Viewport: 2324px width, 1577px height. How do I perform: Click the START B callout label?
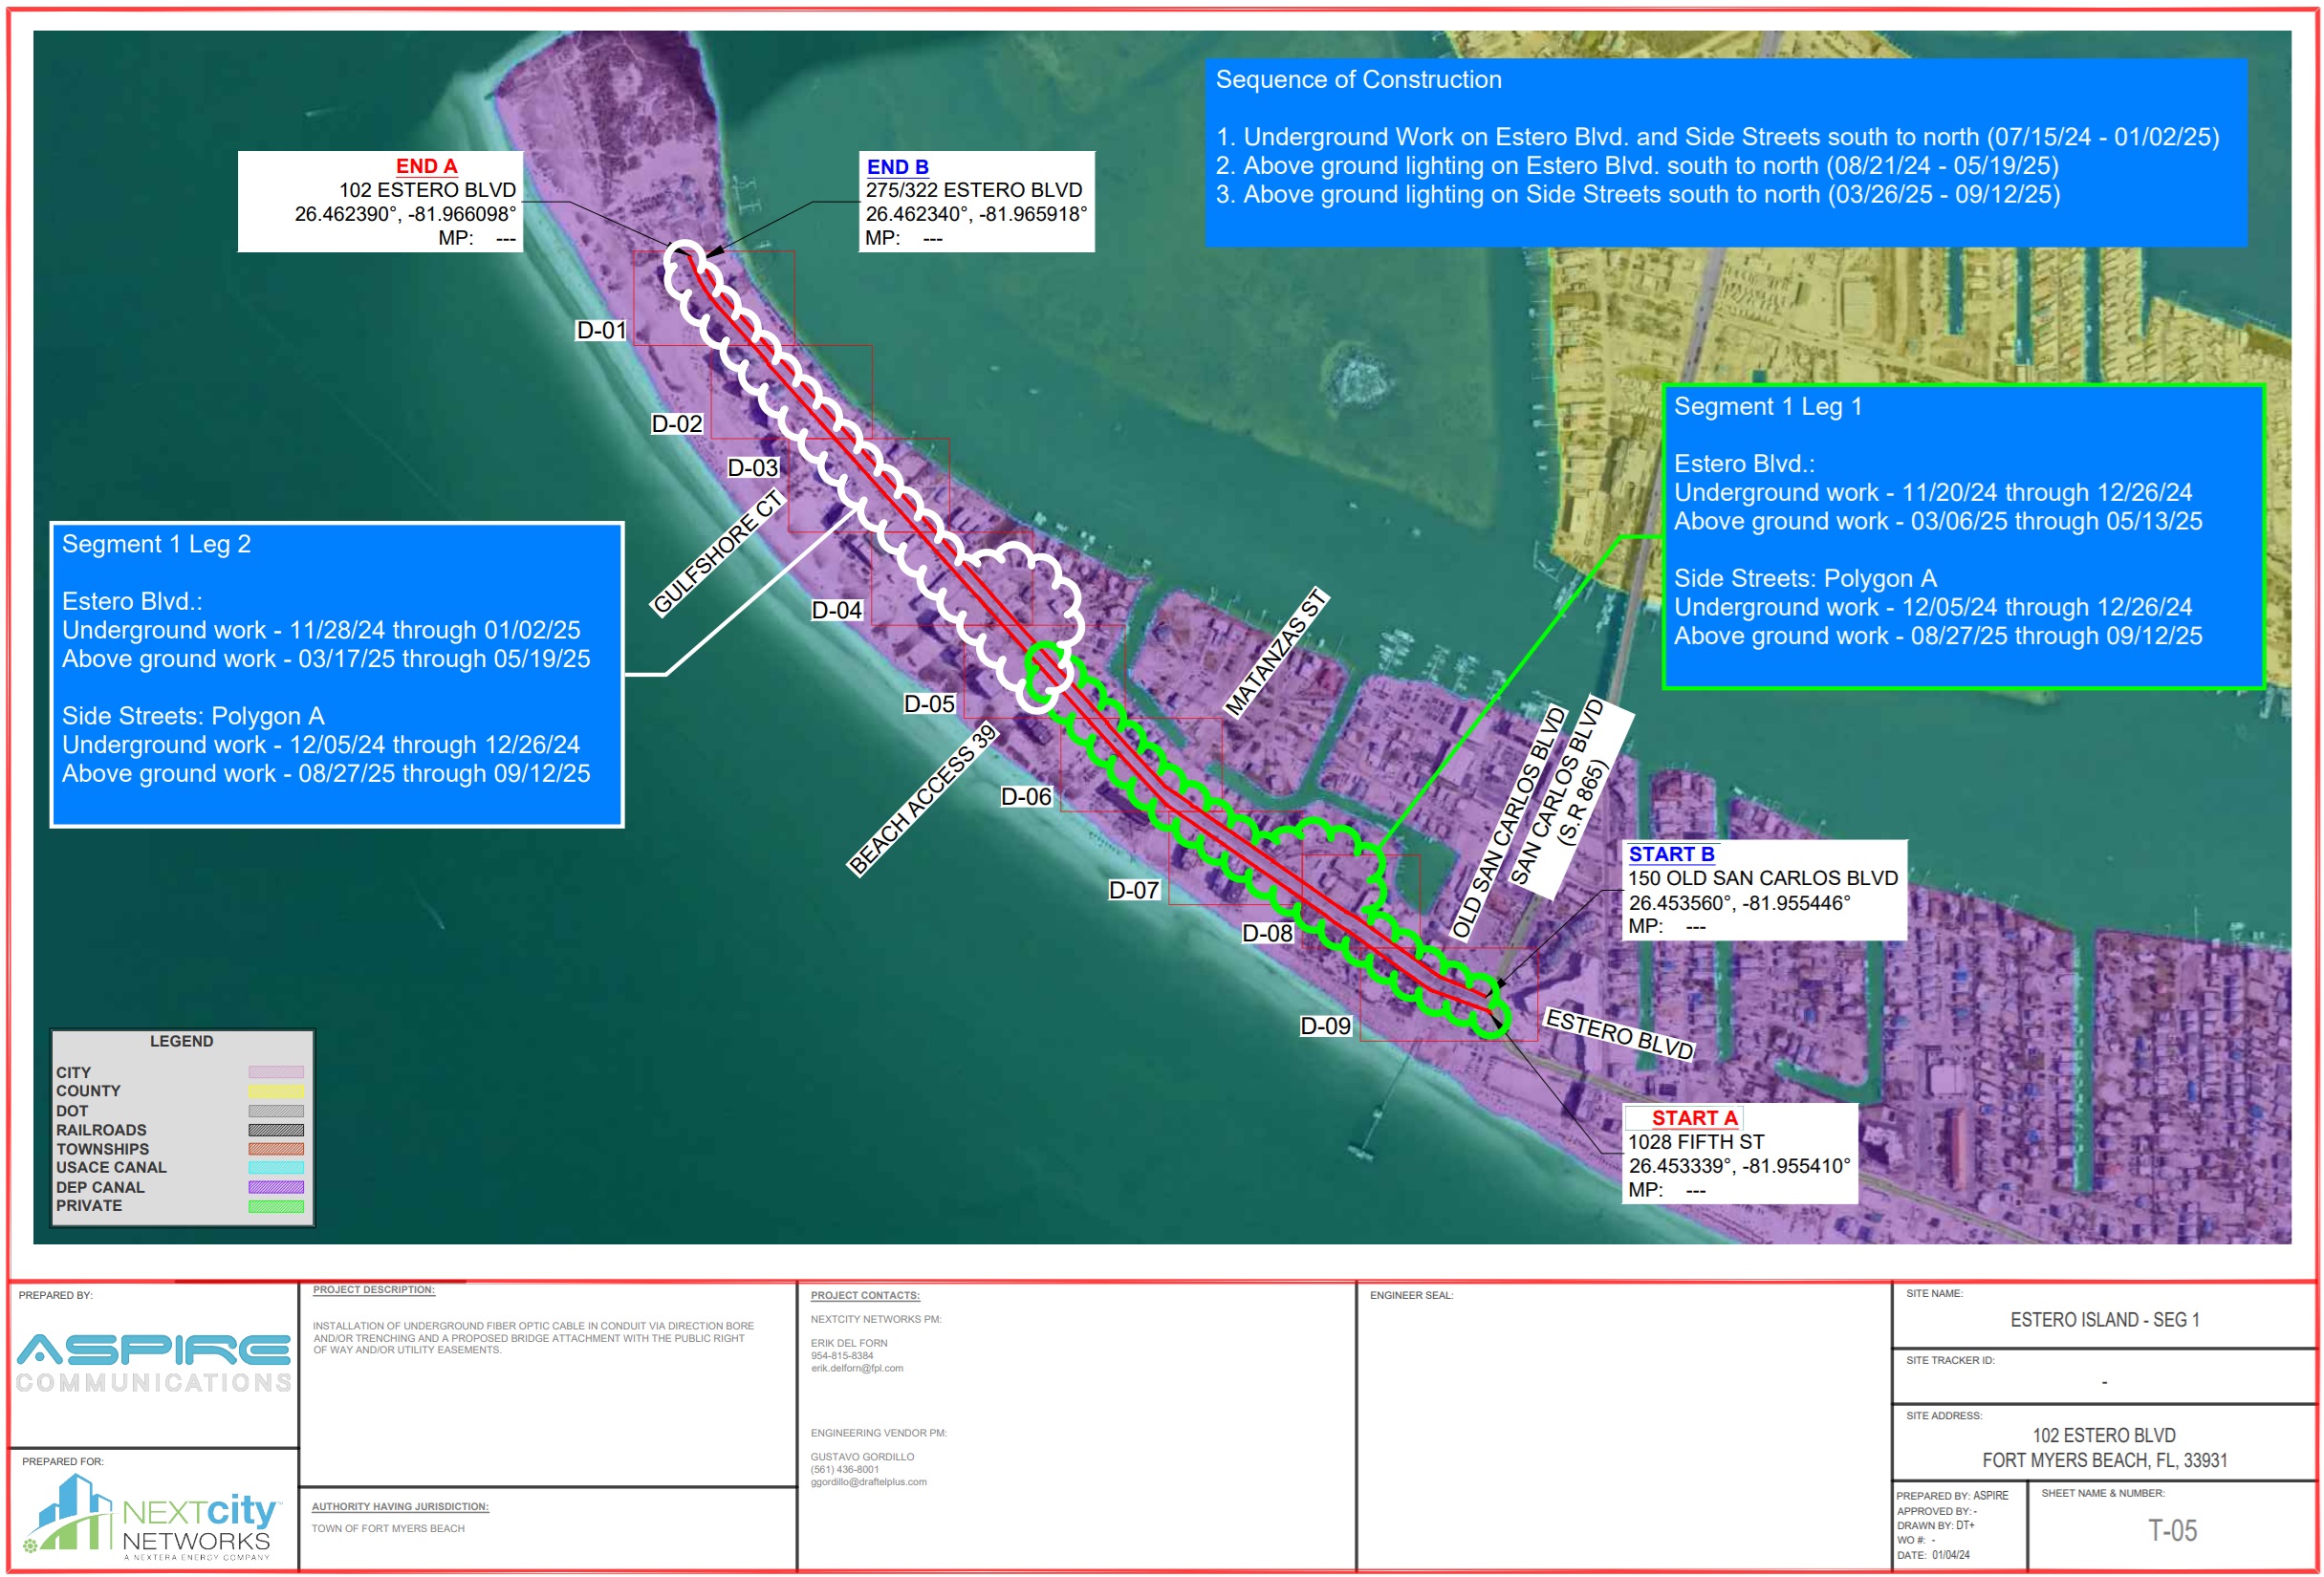(1671, 854)
